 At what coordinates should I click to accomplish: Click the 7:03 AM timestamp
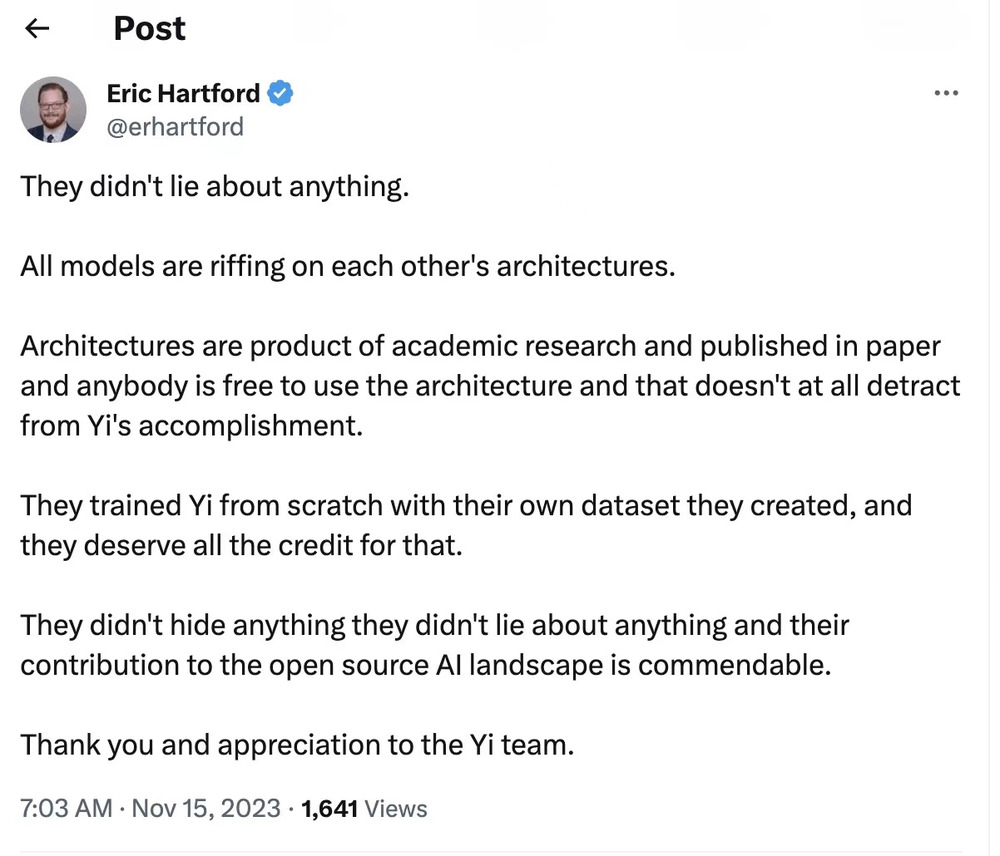66,808
